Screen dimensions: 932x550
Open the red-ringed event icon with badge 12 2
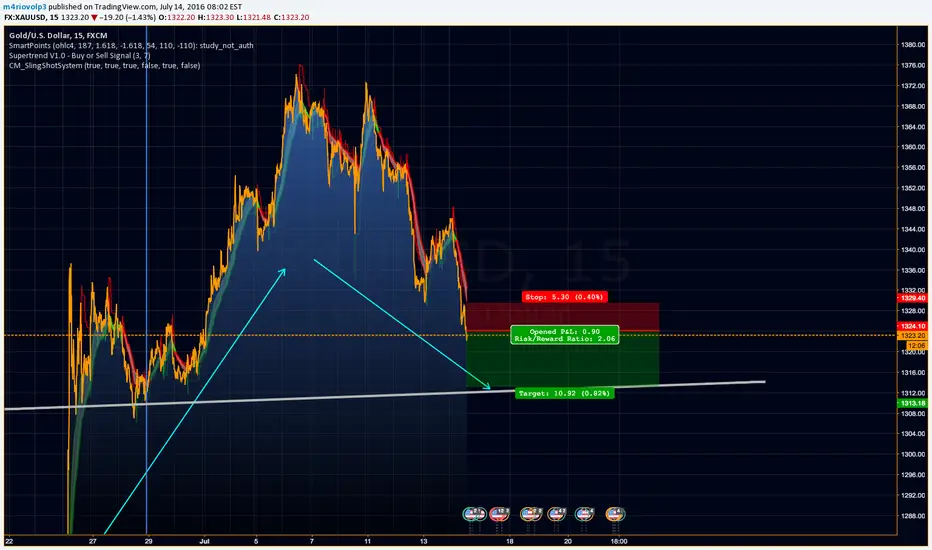coord(499,514)
